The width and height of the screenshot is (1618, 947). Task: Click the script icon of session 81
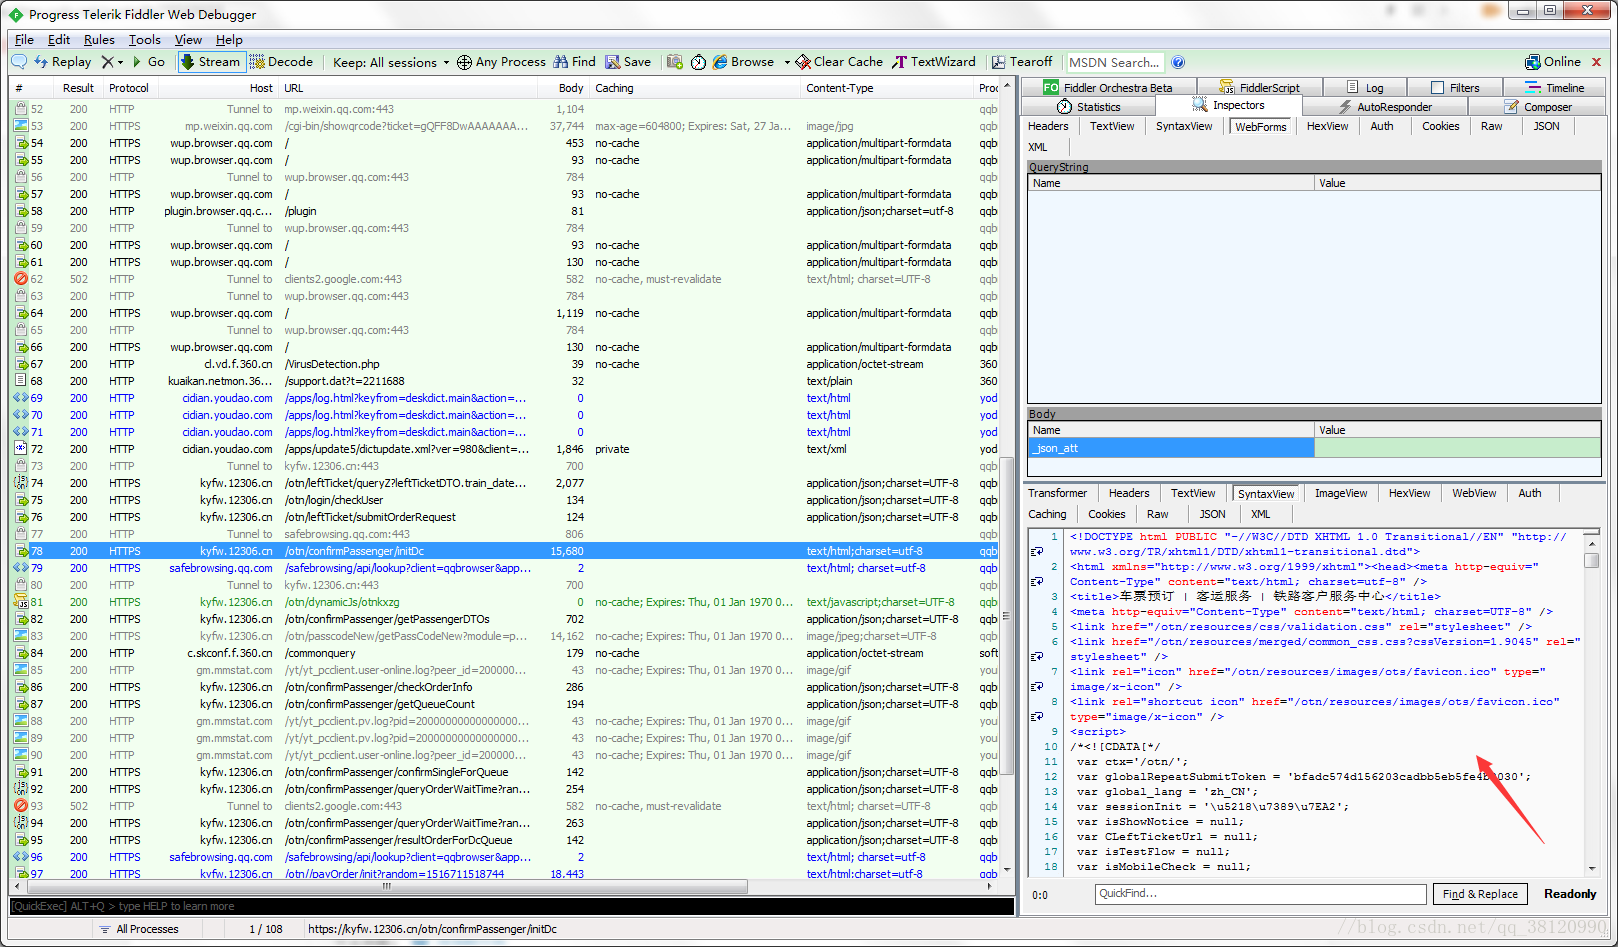20,602
